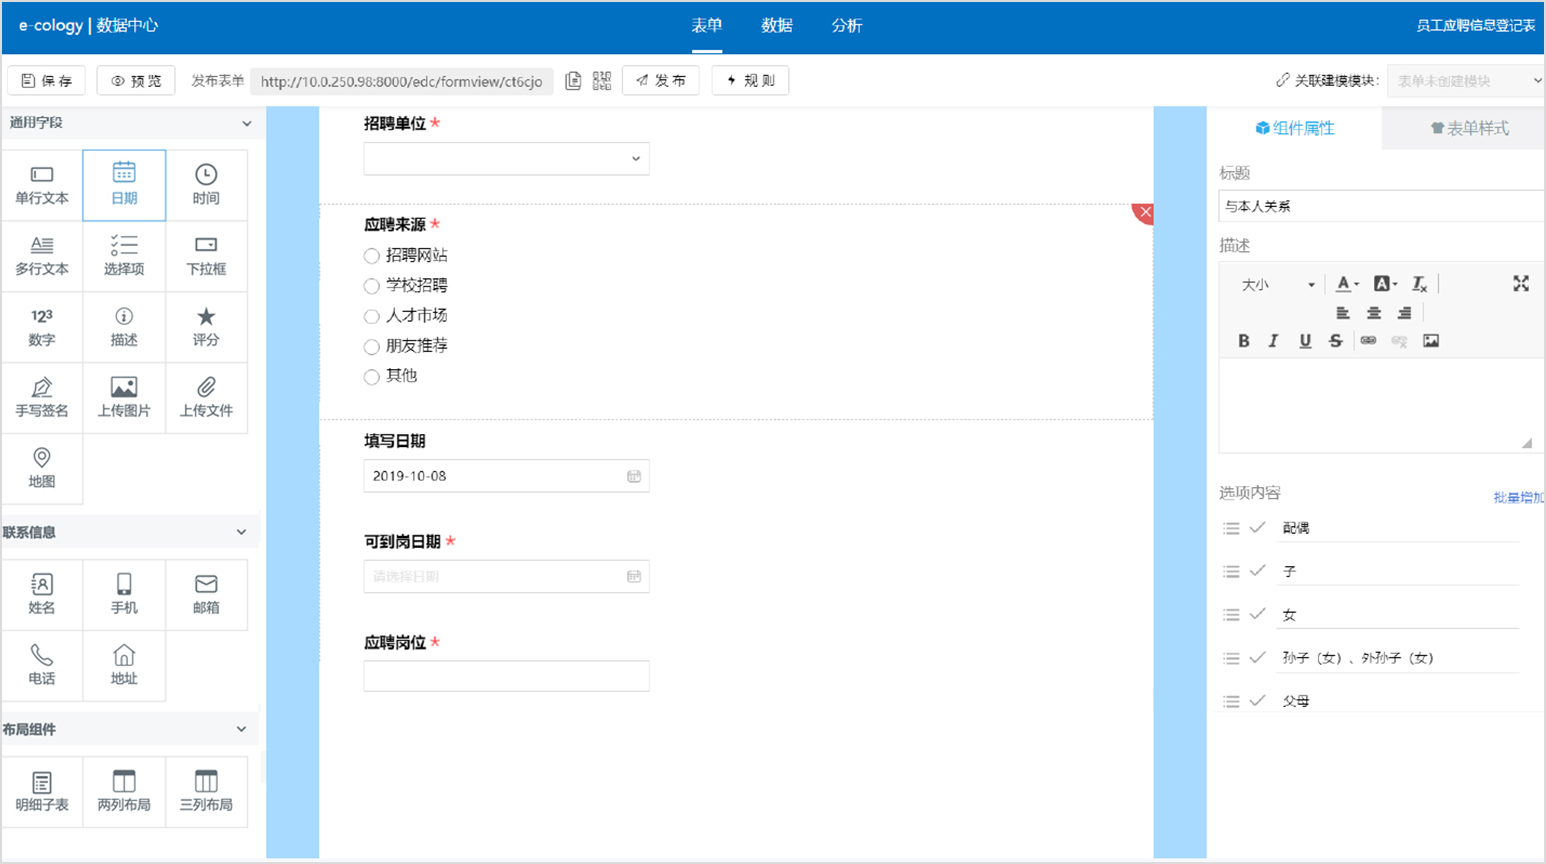Collapse the 通用字段 section
Viewport: 1546px width, 864px height.
tap(246, 123)
